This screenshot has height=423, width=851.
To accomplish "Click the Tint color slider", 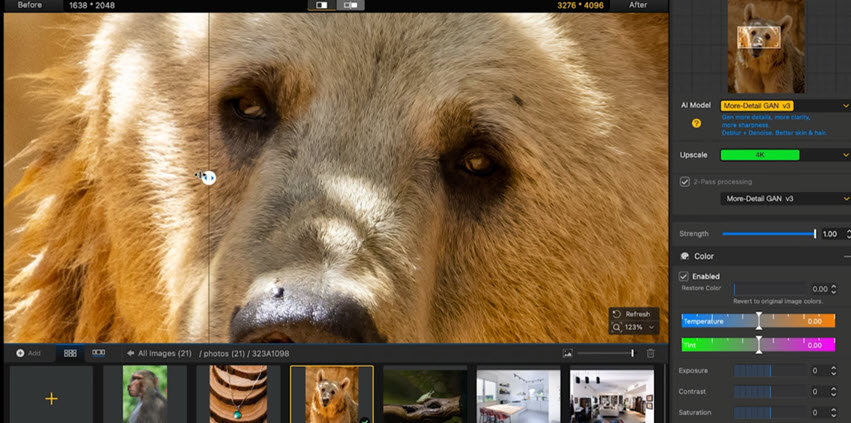I will pos(758,345).
